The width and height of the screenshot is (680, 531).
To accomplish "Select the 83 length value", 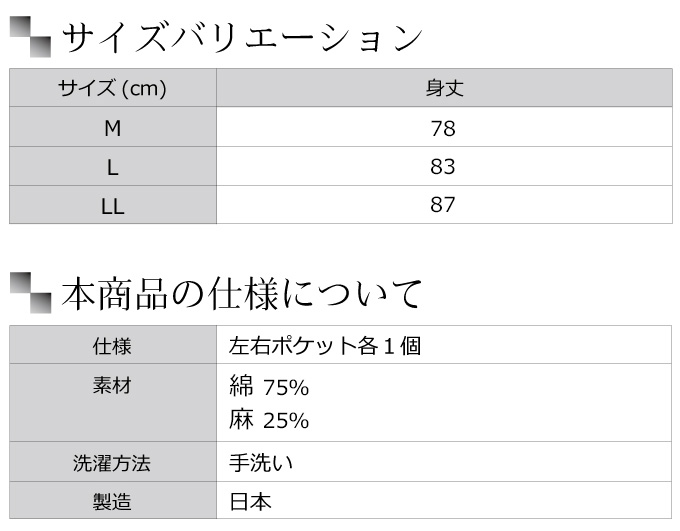I will tap(443, 167).
